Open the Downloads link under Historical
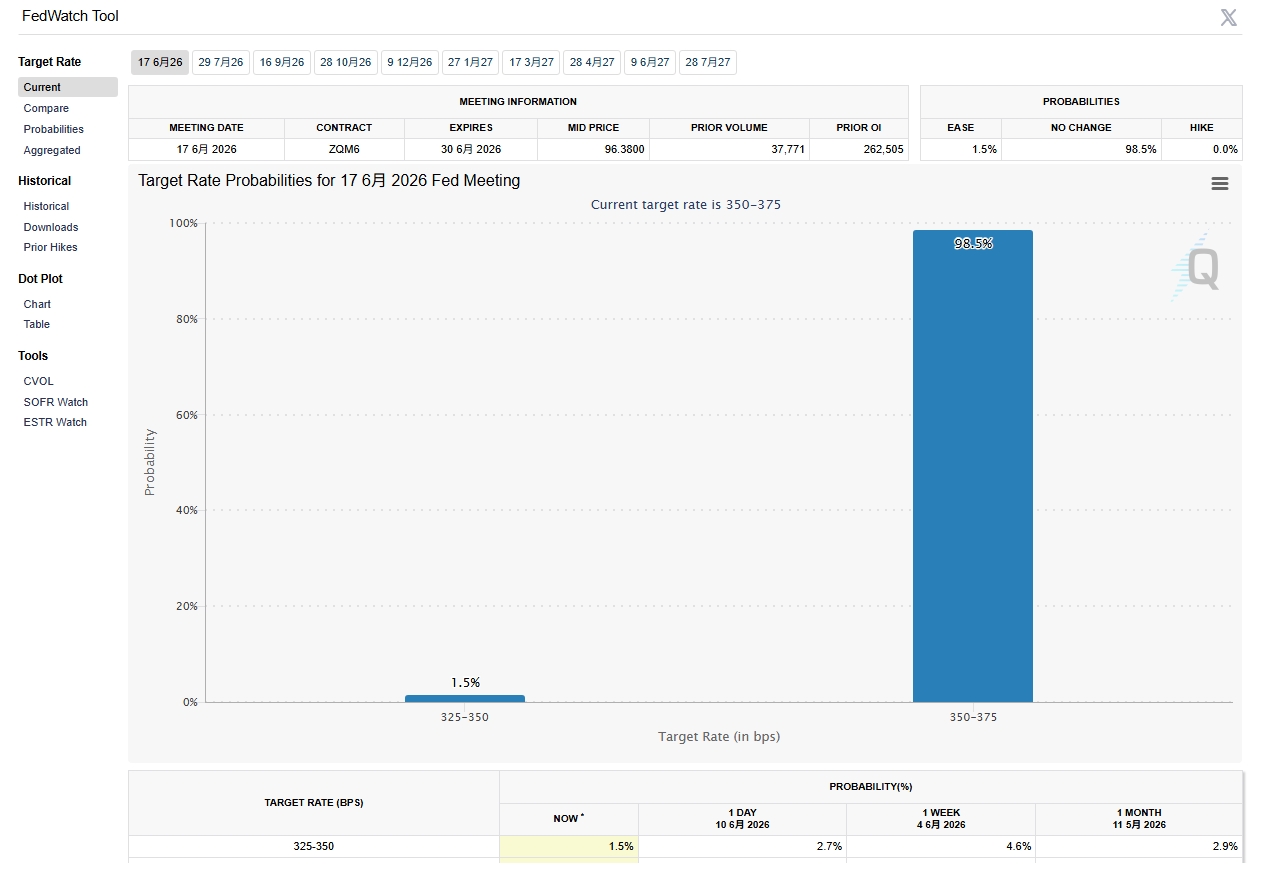The image size is (1277, 873). coord(51,227)
